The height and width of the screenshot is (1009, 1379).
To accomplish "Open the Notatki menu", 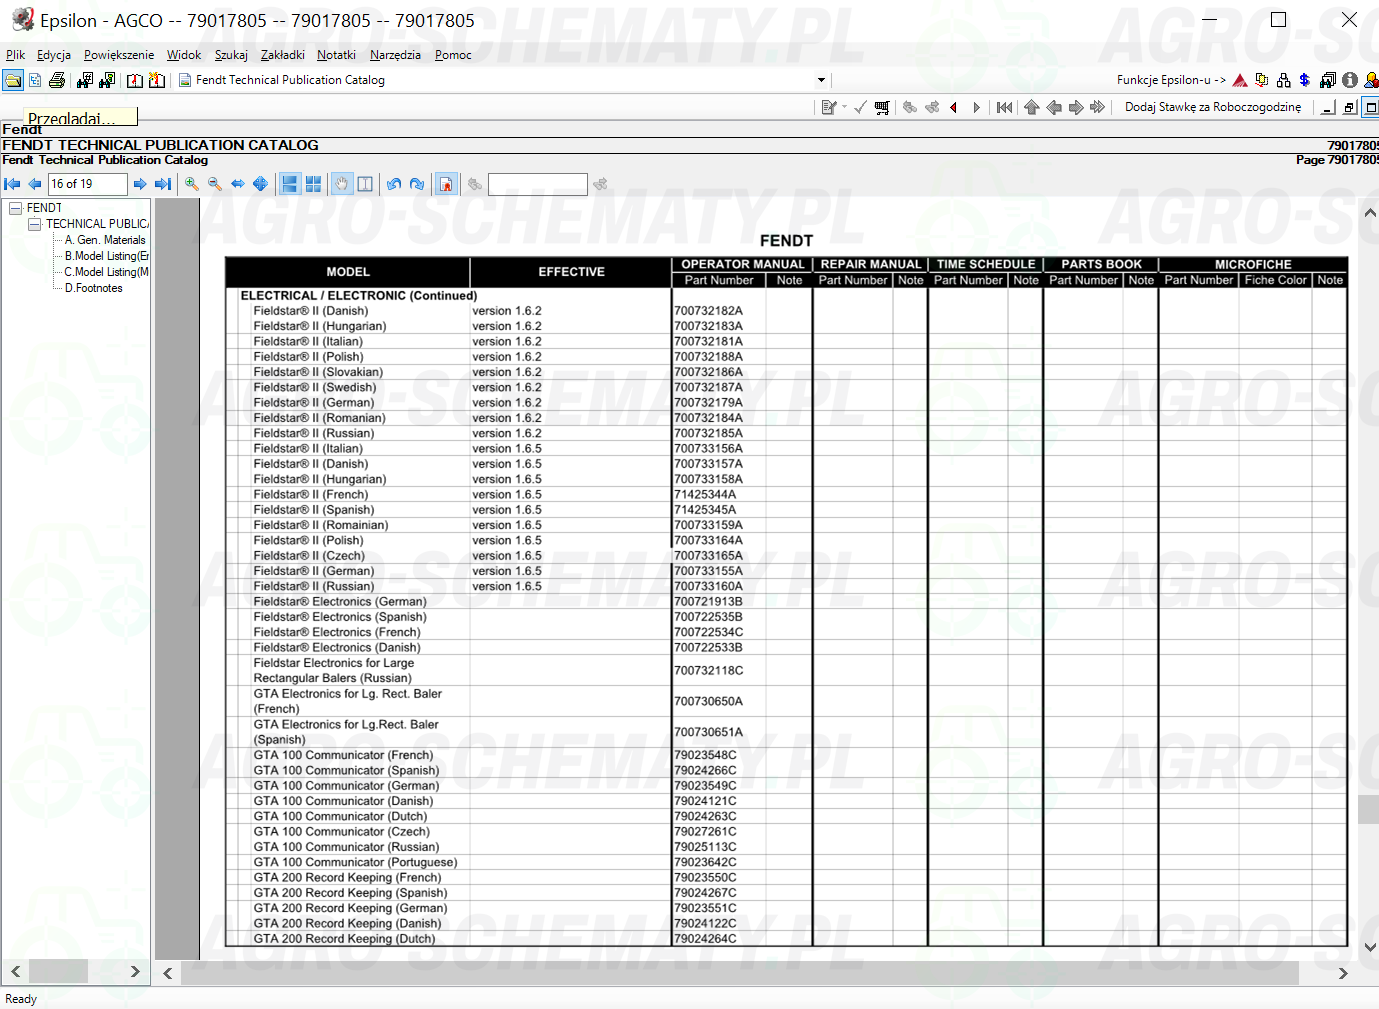I will 336,55.
